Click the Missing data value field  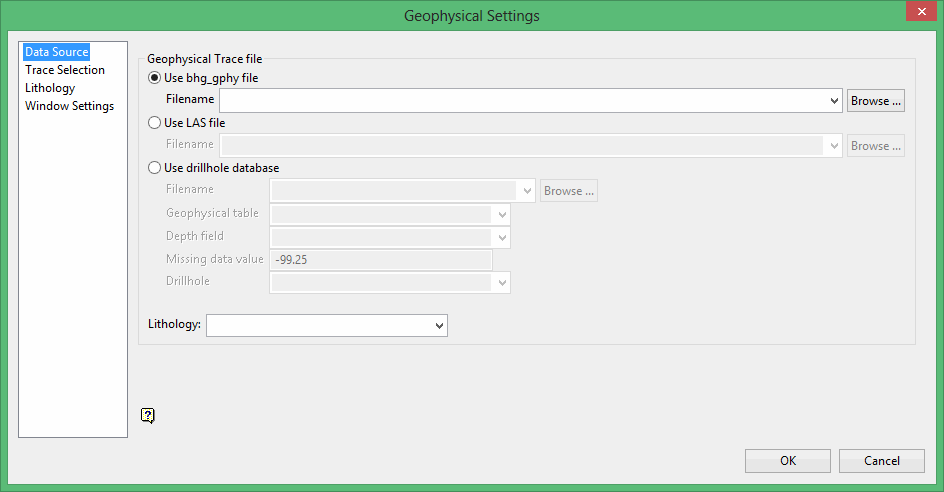point(380,260)
